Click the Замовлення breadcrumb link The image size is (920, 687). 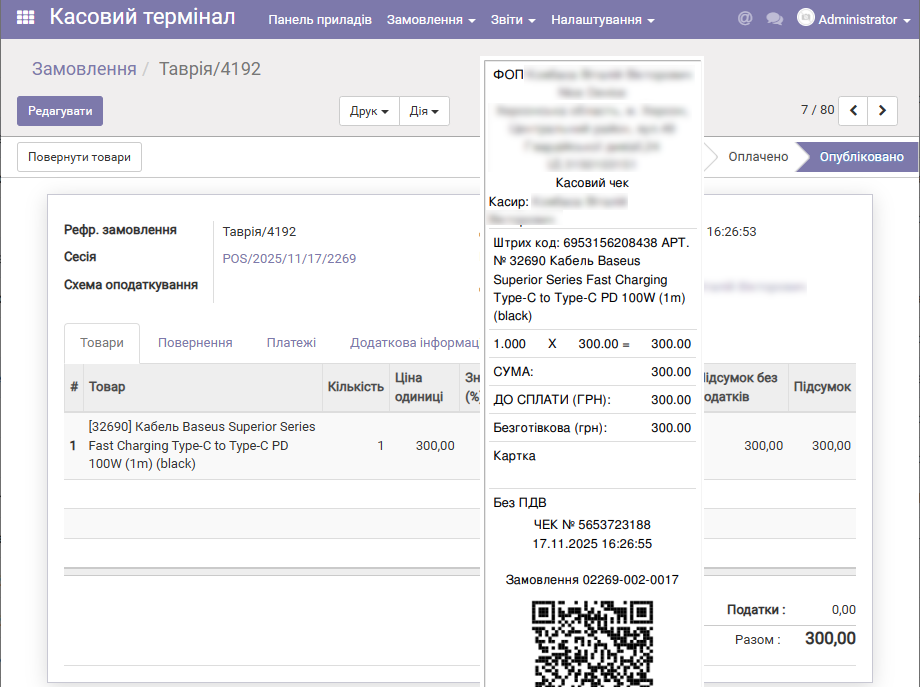click(x=84, y=69)
